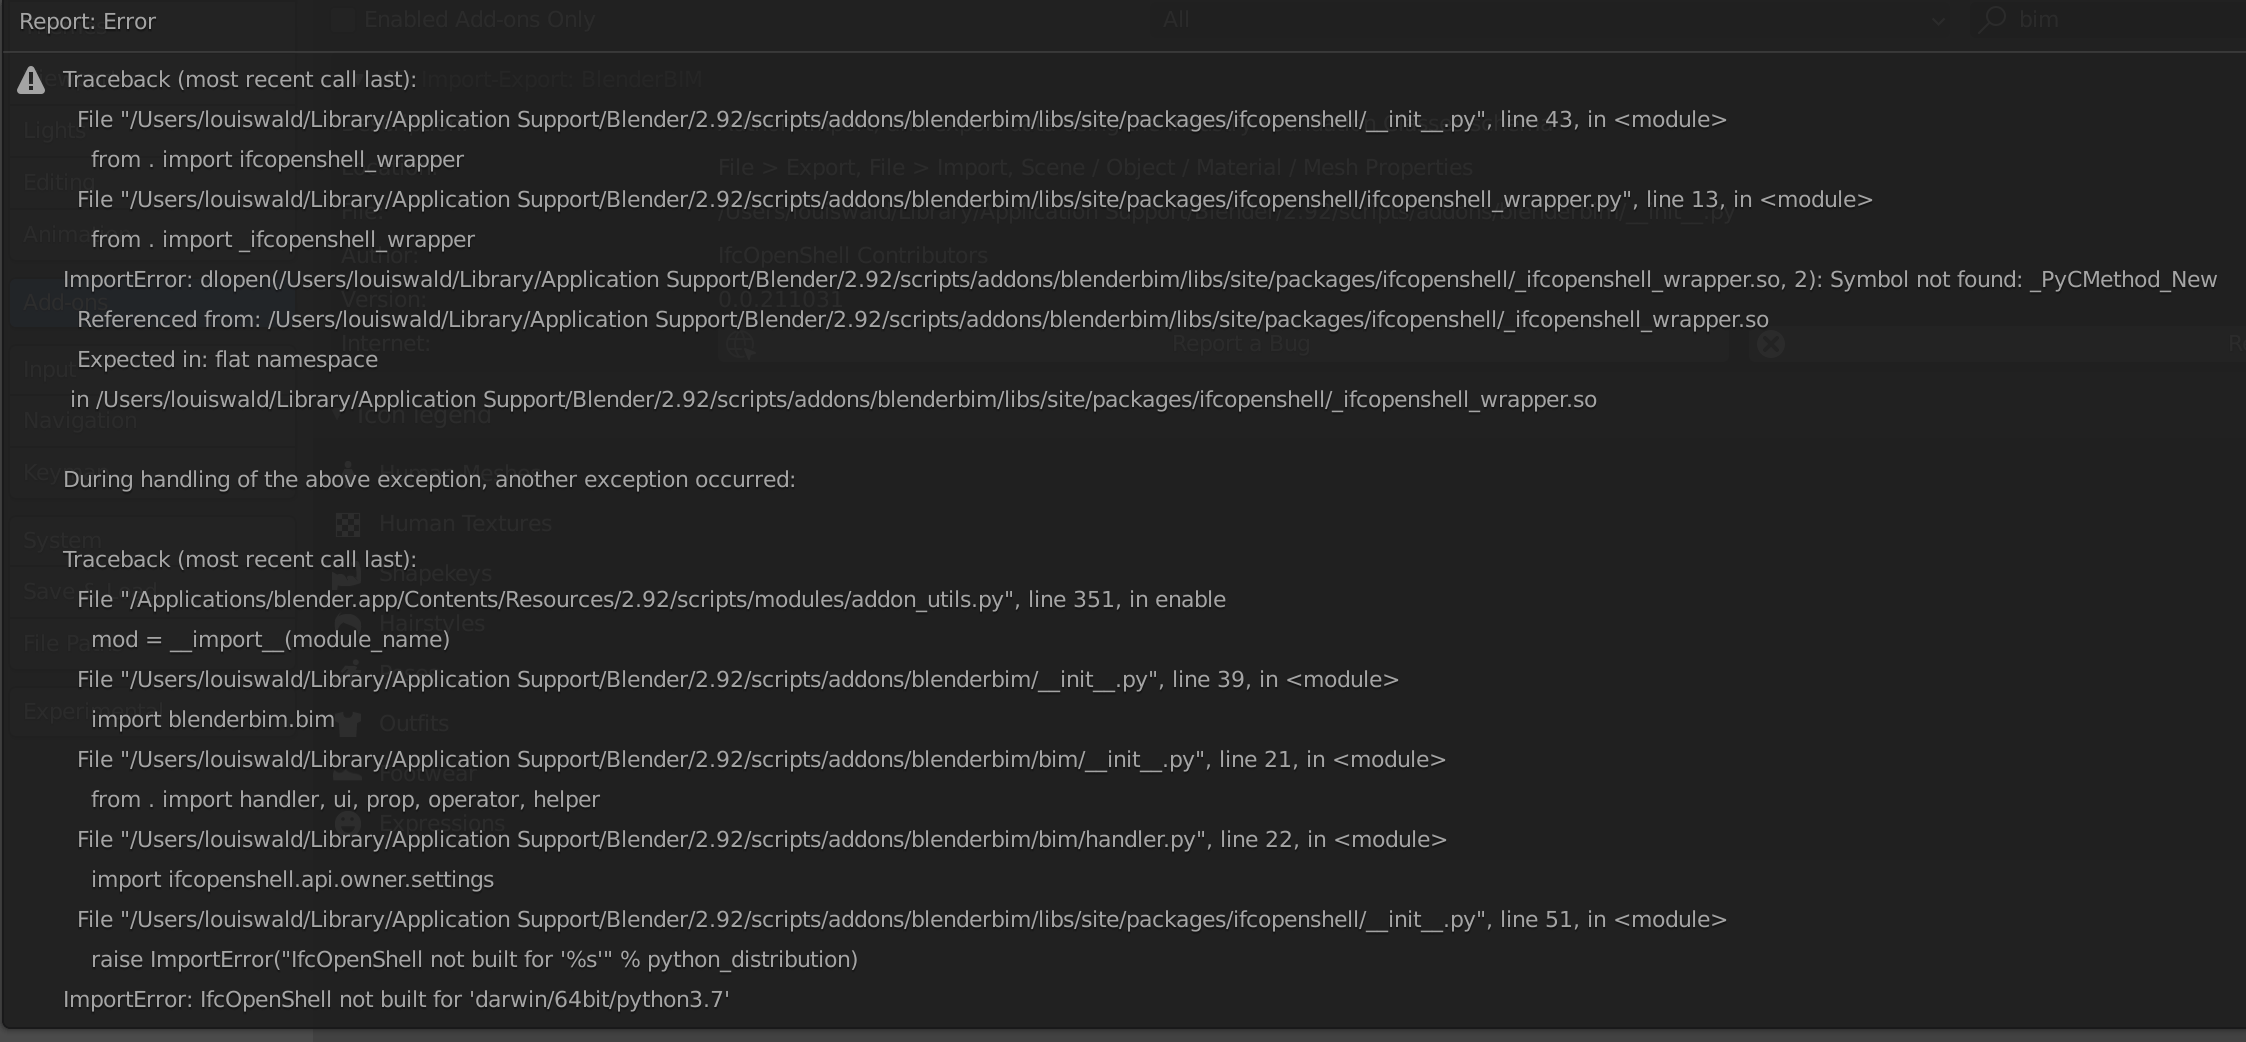Image resolution: width=2246 pixels, height=1042 pixels.
Task: Click the warning triangle icon in the error report
Action: coord(31,80)
